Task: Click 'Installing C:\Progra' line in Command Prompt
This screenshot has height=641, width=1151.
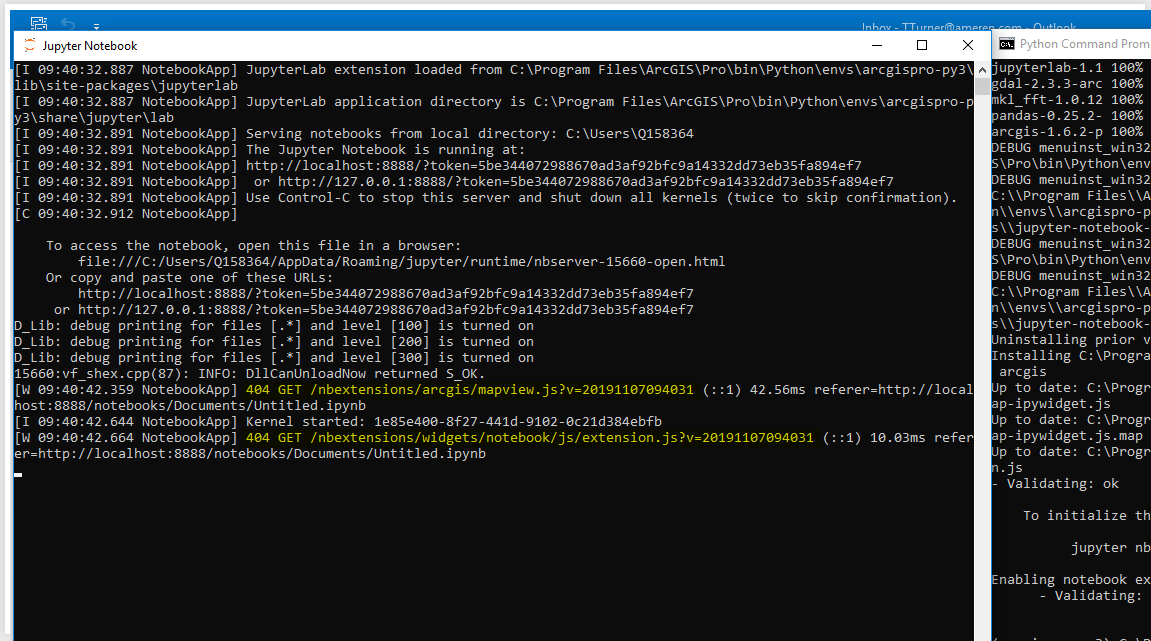Action: pos(1071,356)
